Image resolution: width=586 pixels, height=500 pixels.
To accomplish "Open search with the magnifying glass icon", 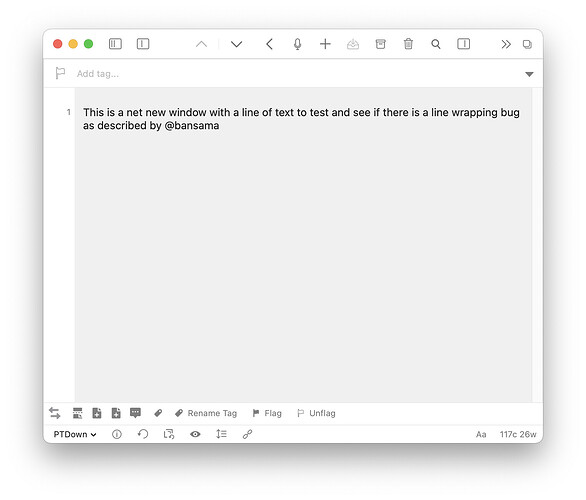I will pos(436,44).
